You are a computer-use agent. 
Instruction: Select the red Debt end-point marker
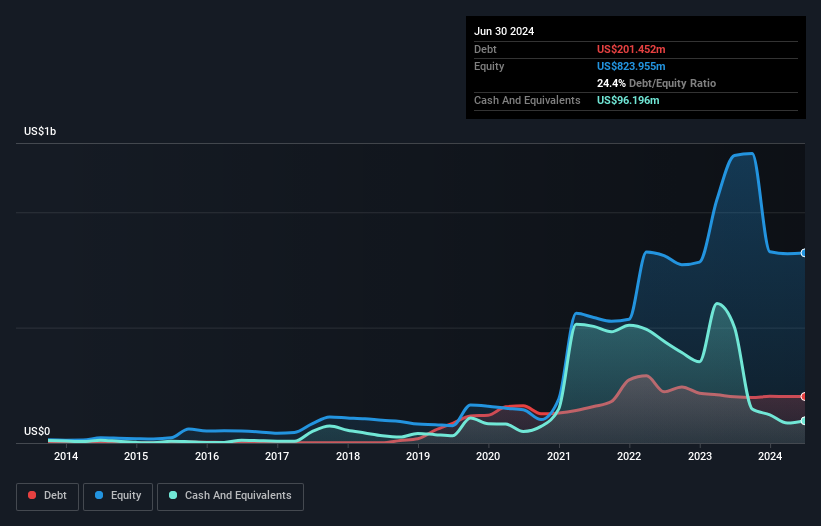click(x=804, y=397)
